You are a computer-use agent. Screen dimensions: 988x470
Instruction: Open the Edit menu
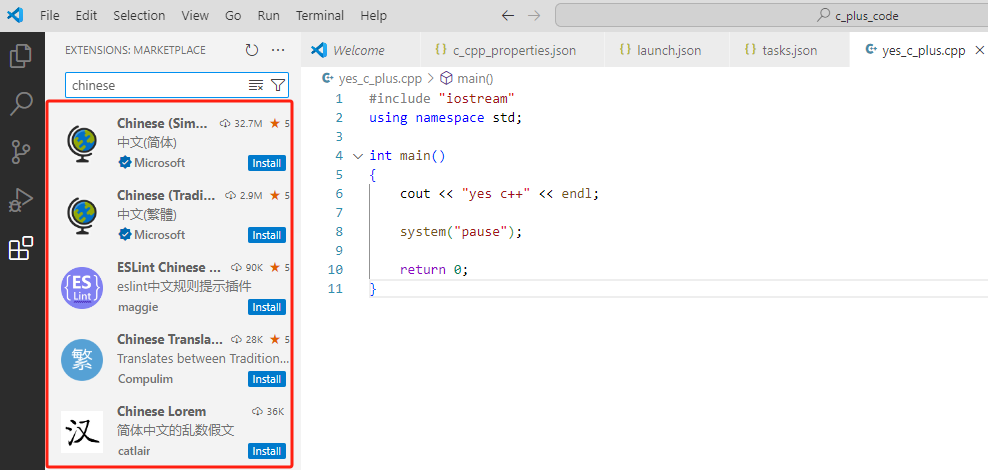click(x=86, y=16)
